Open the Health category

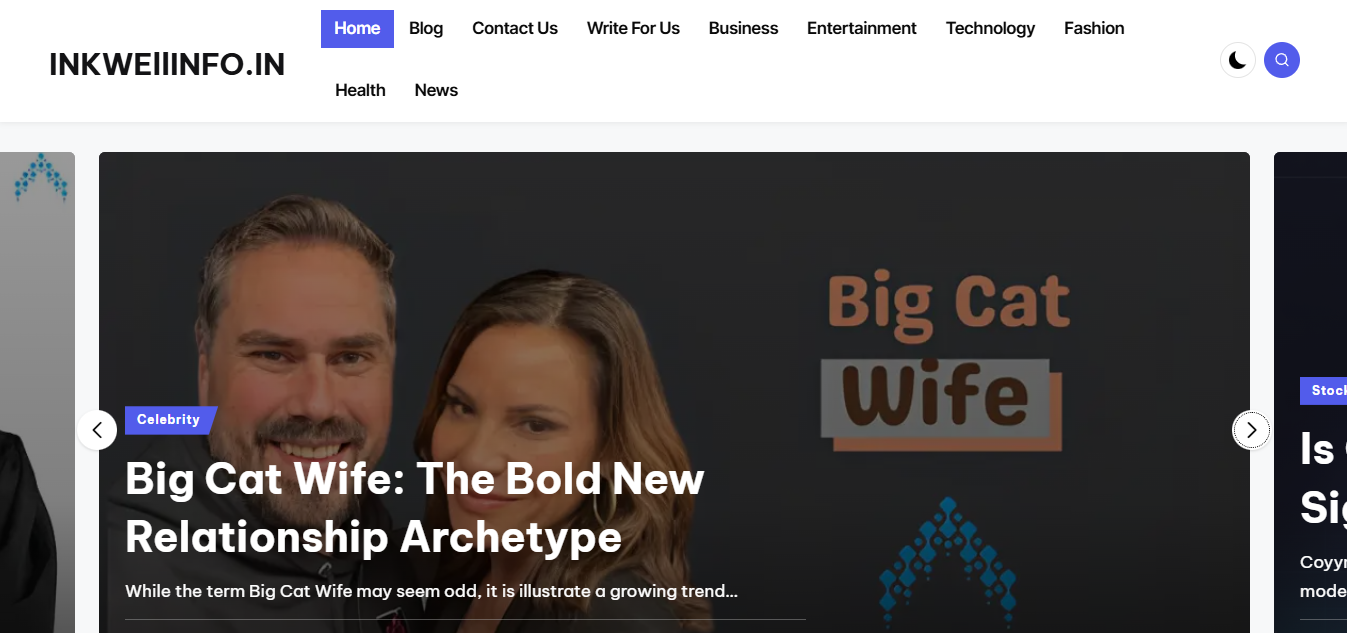pyautogui.click(x=360, y=90)
